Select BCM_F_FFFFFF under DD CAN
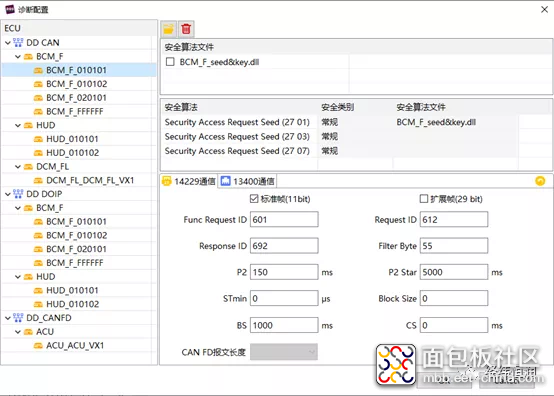The width and height of the screenshot is (554, 396). pyautogui.click(x=75, y=111)
